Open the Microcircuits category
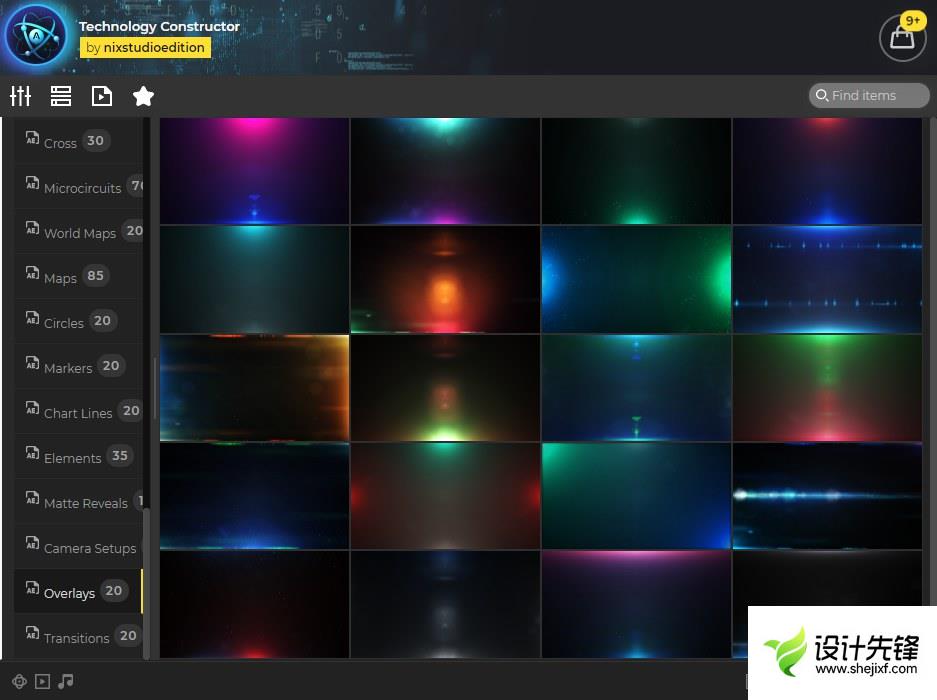 82,187
